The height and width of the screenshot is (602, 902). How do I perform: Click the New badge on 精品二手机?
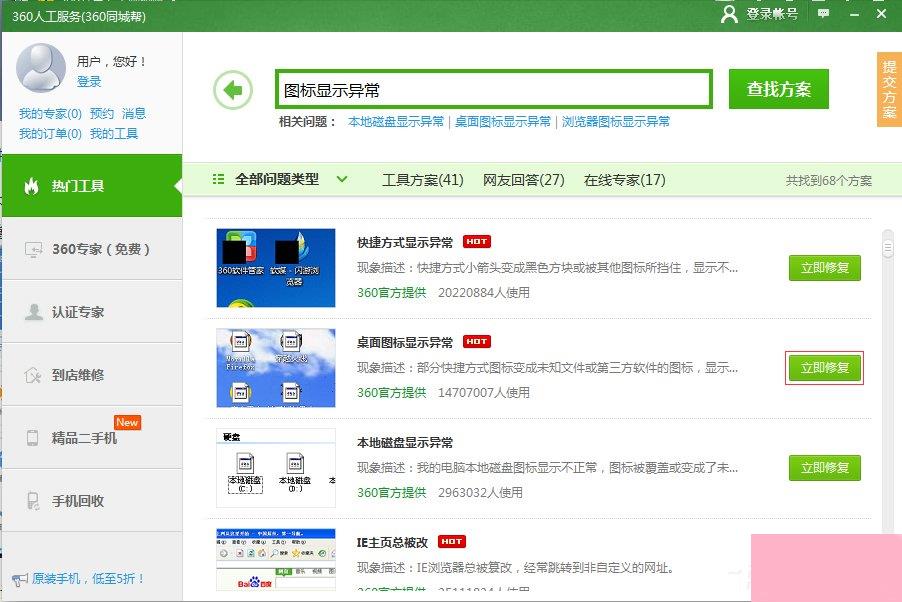click(x=127, y=422)
